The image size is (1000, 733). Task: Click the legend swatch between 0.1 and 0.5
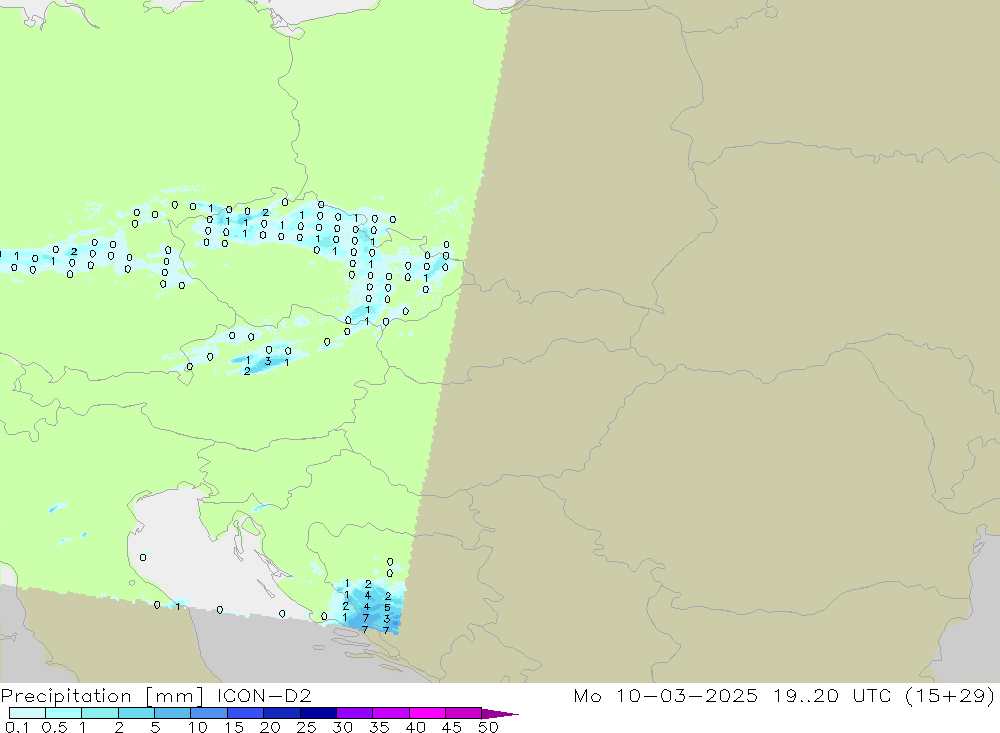pos(27,713)
